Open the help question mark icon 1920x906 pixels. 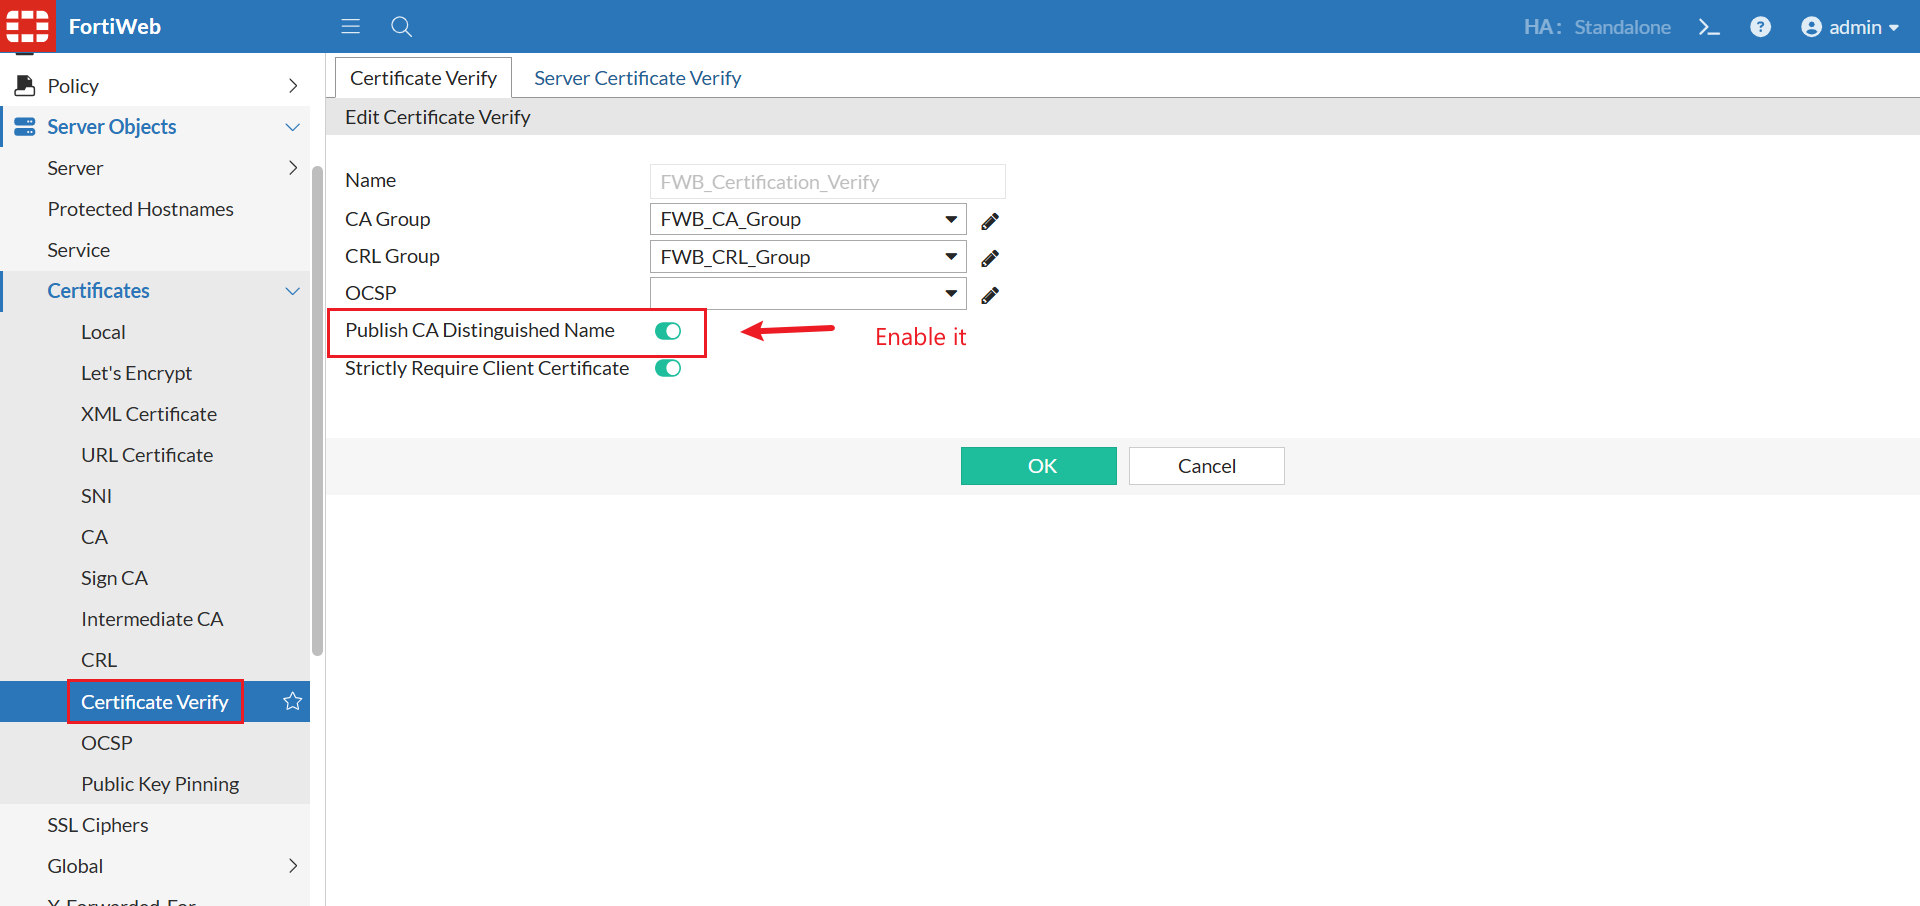pos(1761,27)
